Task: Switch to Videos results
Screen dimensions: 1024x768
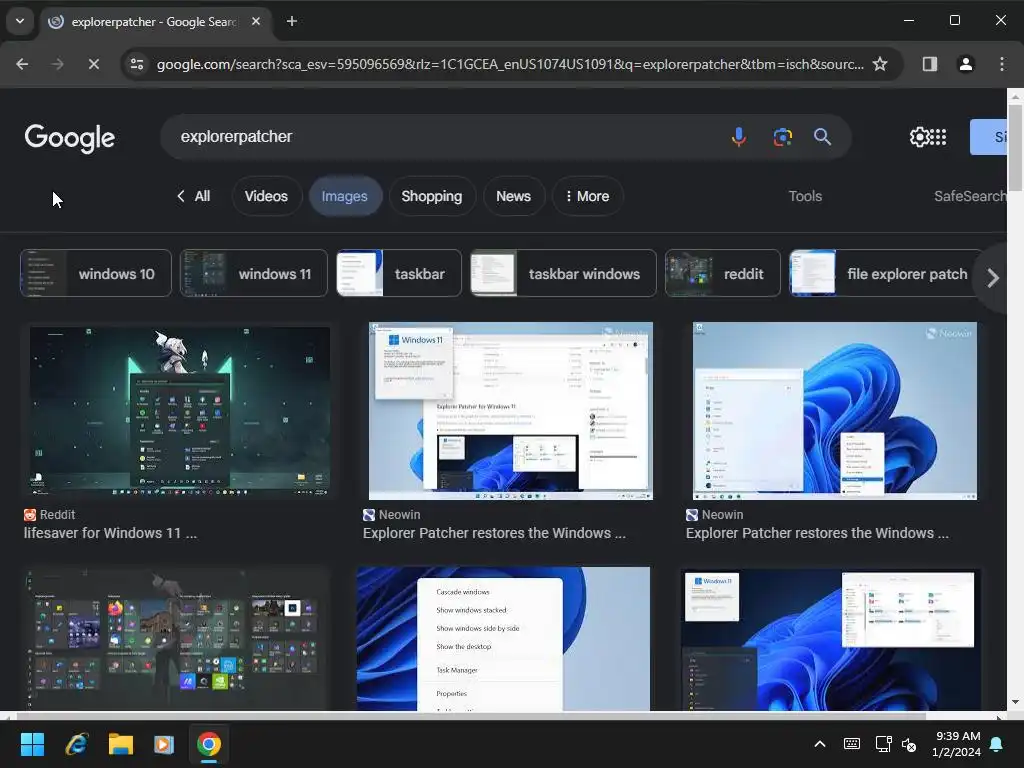Action: click(266, 196)
